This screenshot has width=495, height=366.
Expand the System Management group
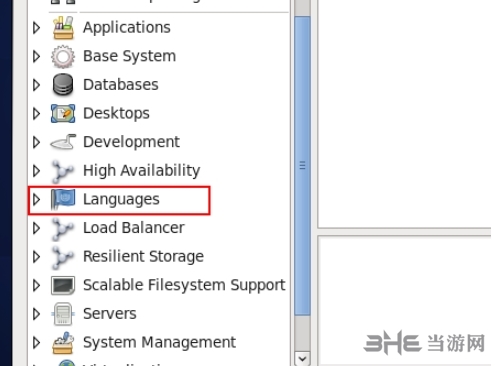coord(37,343)
